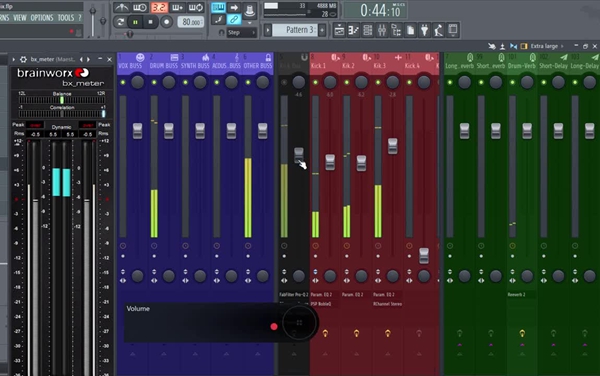
Task: Click the smiley icon on VOX BUSS
Action: [140, 57]
